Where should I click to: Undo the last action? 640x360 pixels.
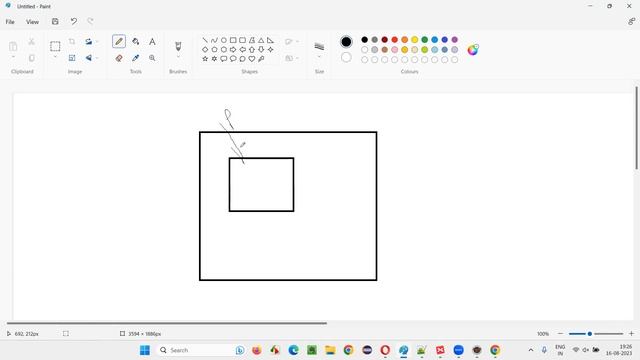(x=73, y=22)
